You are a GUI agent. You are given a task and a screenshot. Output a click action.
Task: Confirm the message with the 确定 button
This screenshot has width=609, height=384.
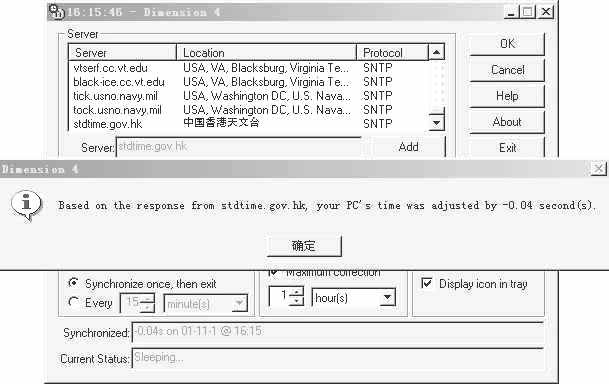(304, 245)
